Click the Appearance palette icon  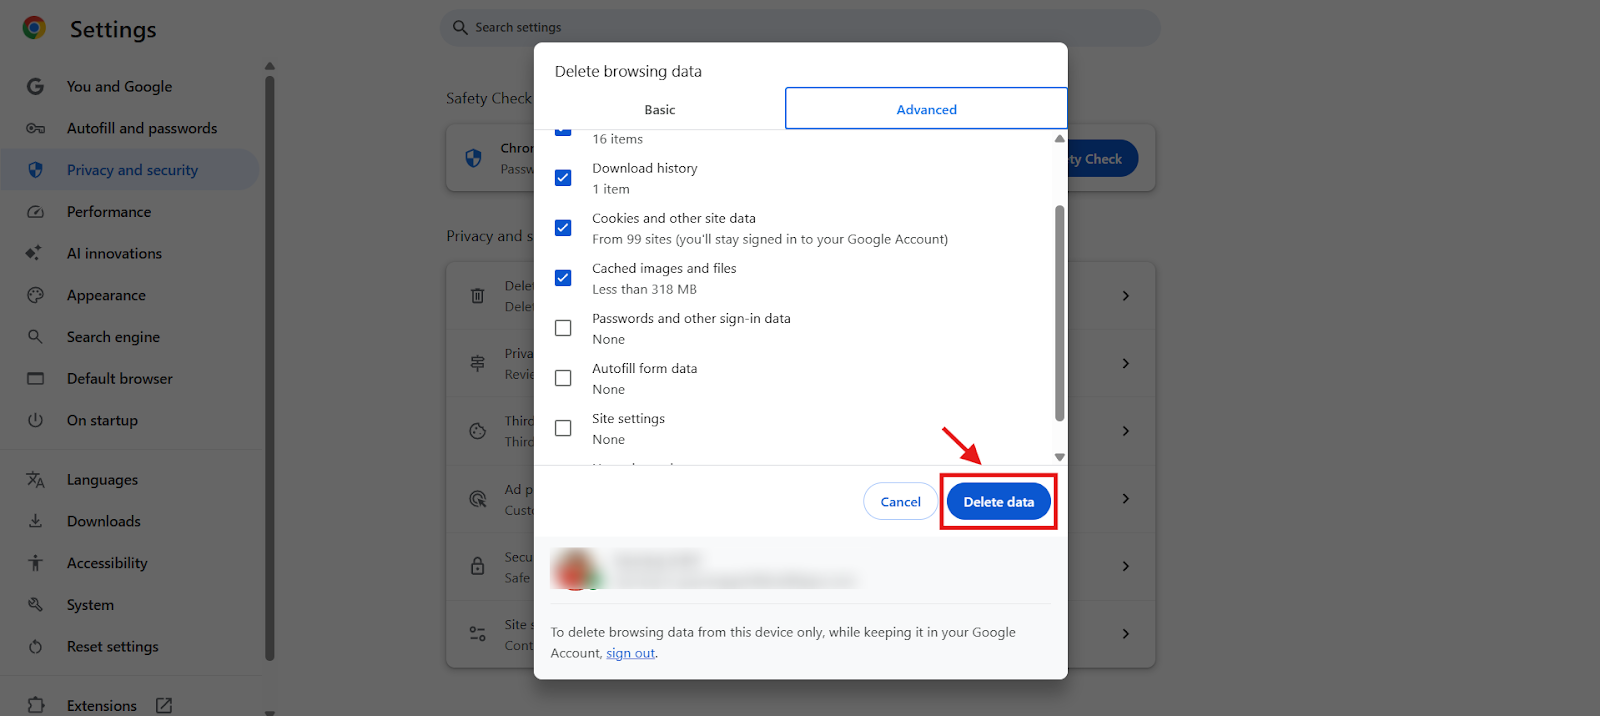click(x=35, y=295)
